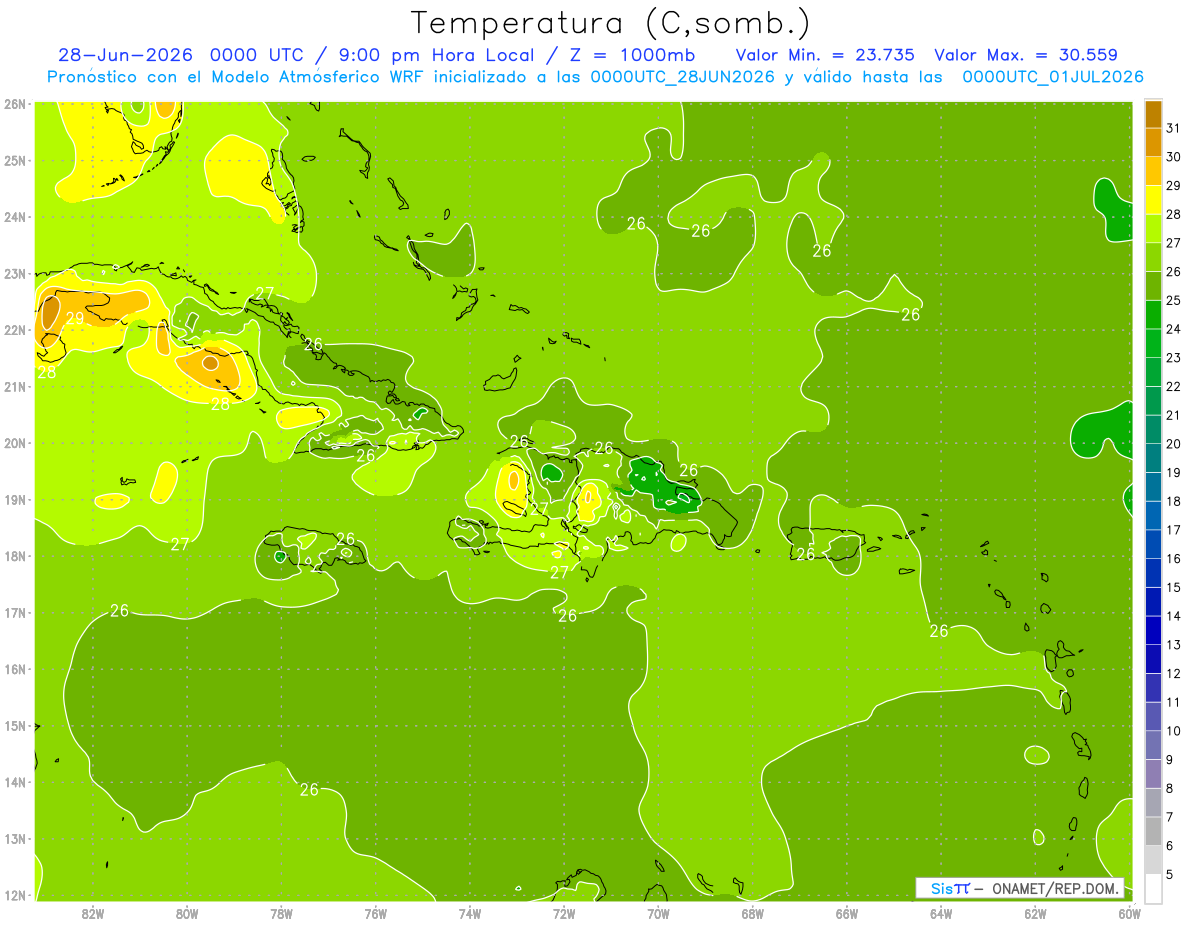Click the color bar segment between 27 and 28

[x=1153, y=229]
